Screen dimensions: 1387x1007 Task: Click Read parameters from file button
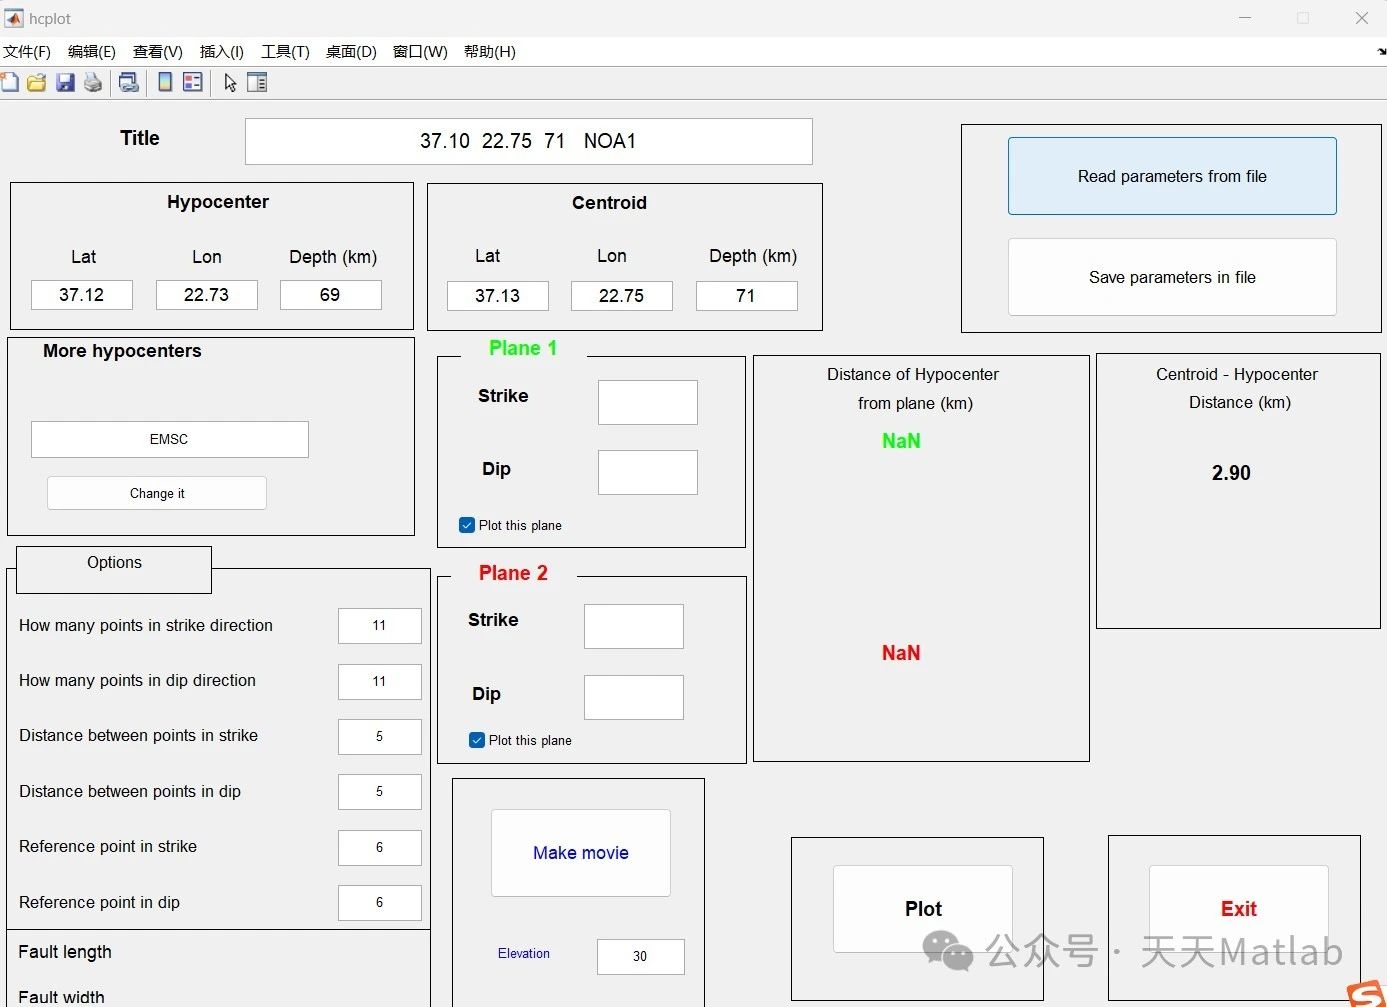click(1172, 176)
